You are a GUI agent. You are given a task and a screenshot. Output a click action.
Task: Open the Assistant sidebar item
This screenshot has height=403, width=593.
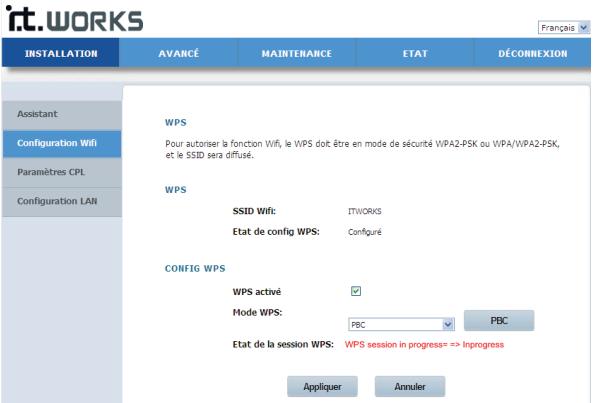tap(62, 115)
